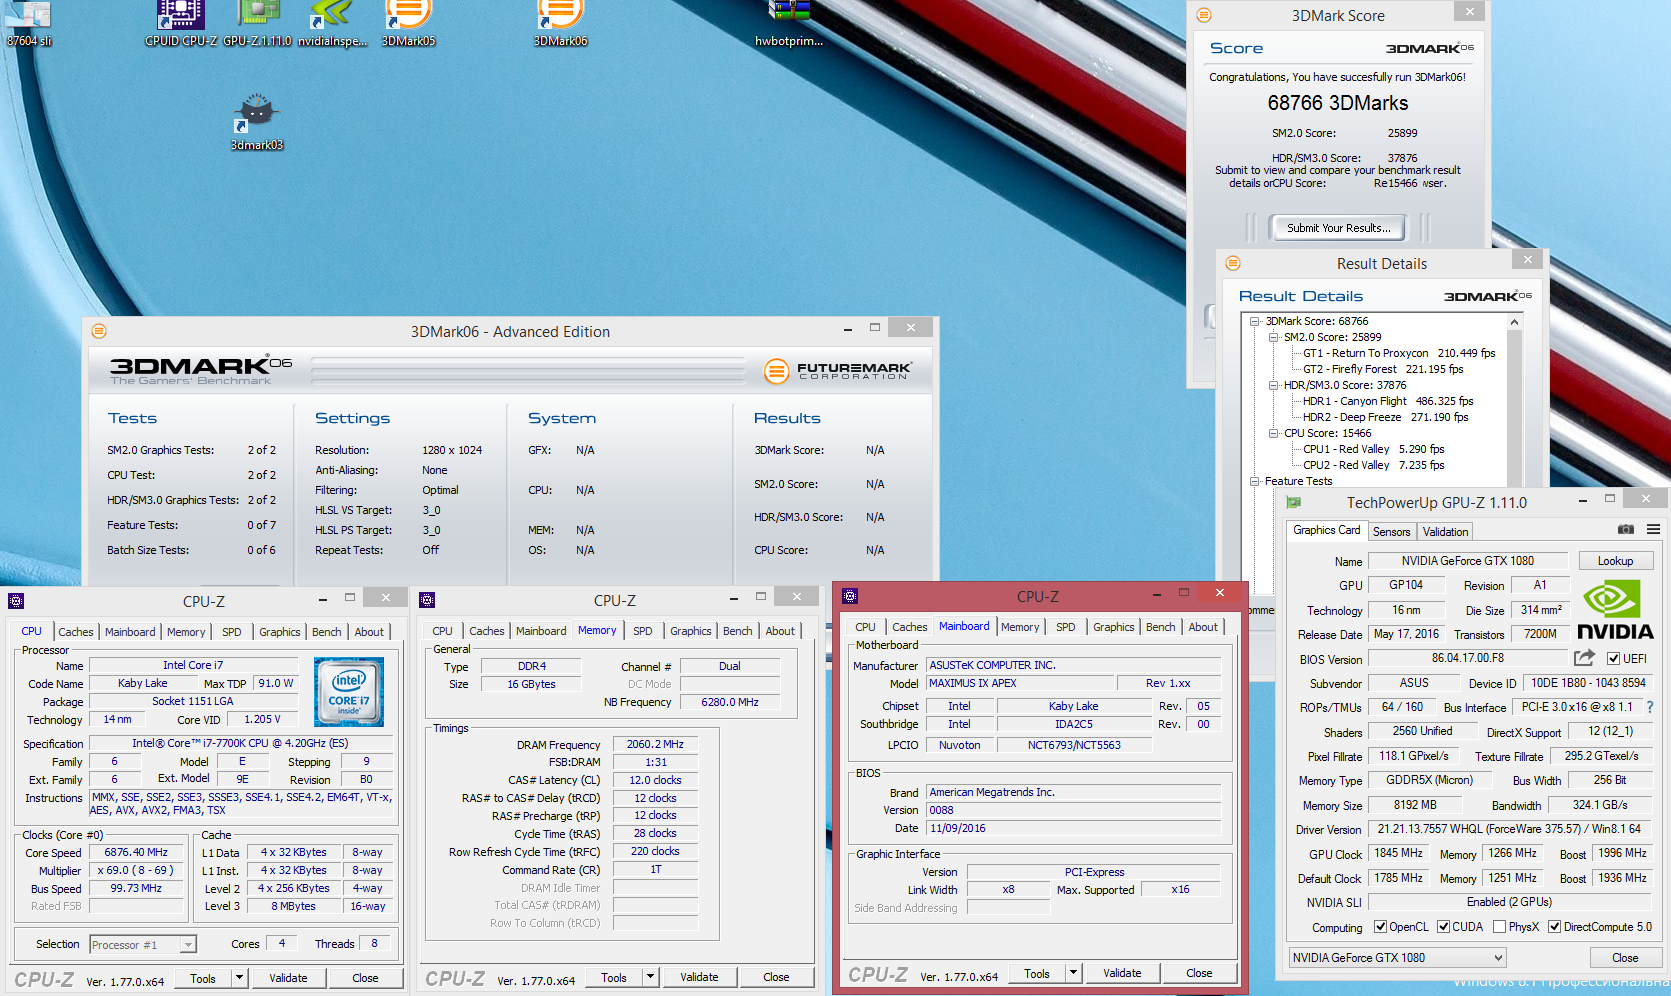This screenshot has height=996, width=1671.
Task: Toggle the OpenCL checkbox
Action: [1380, 927]
